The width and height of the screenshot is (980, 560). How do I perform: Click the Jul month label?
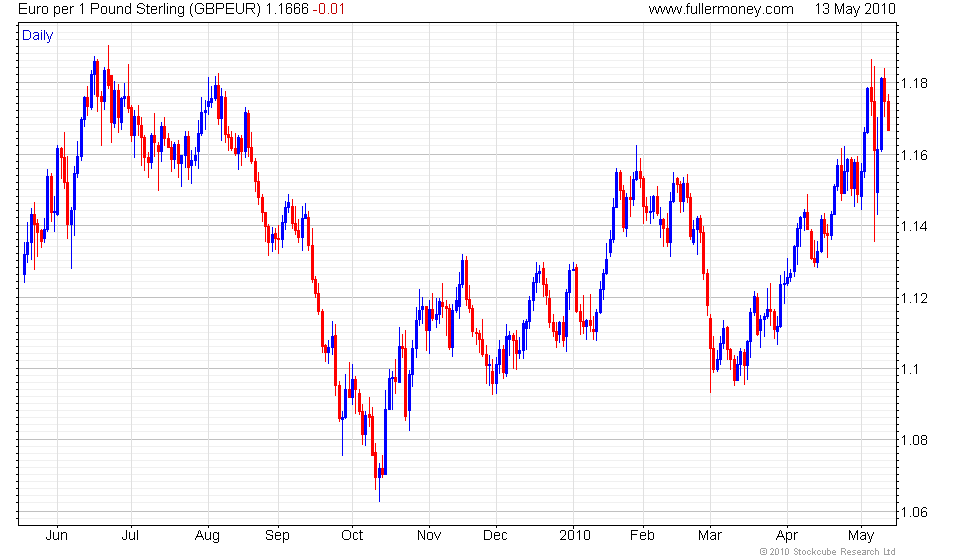pos(130,536)
